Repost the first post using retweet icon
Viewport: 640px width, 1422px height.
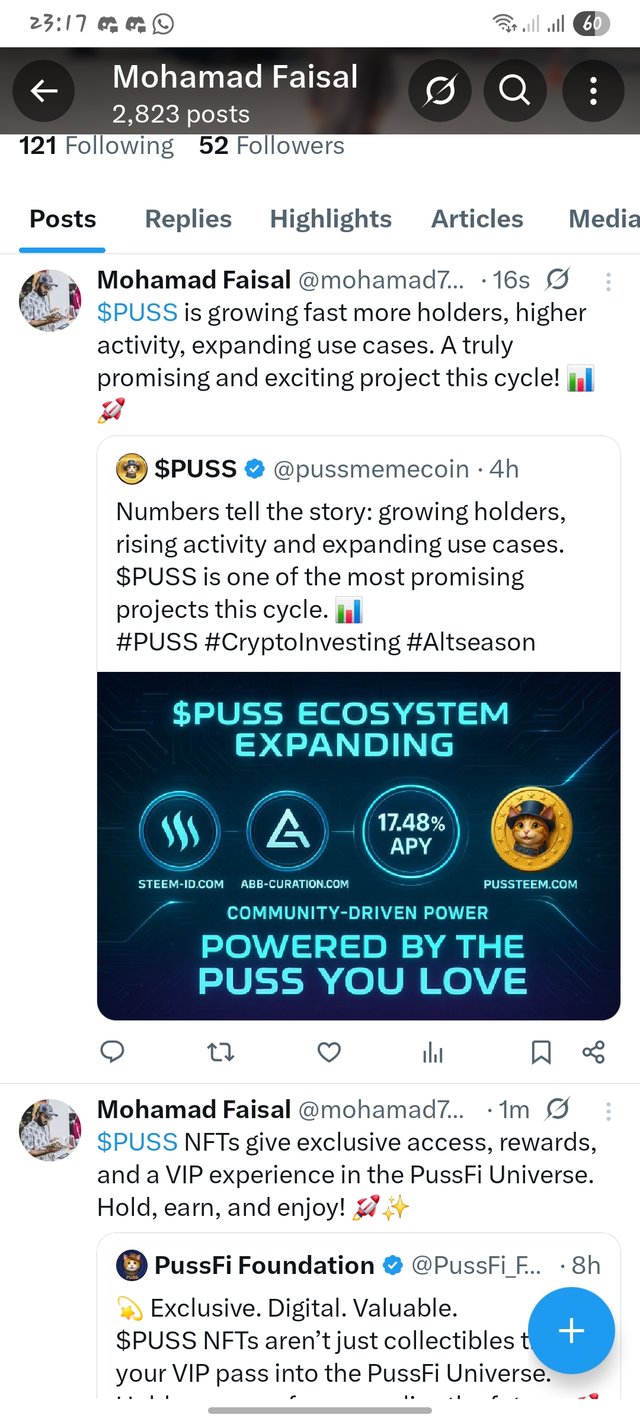tap(220, 1051)
